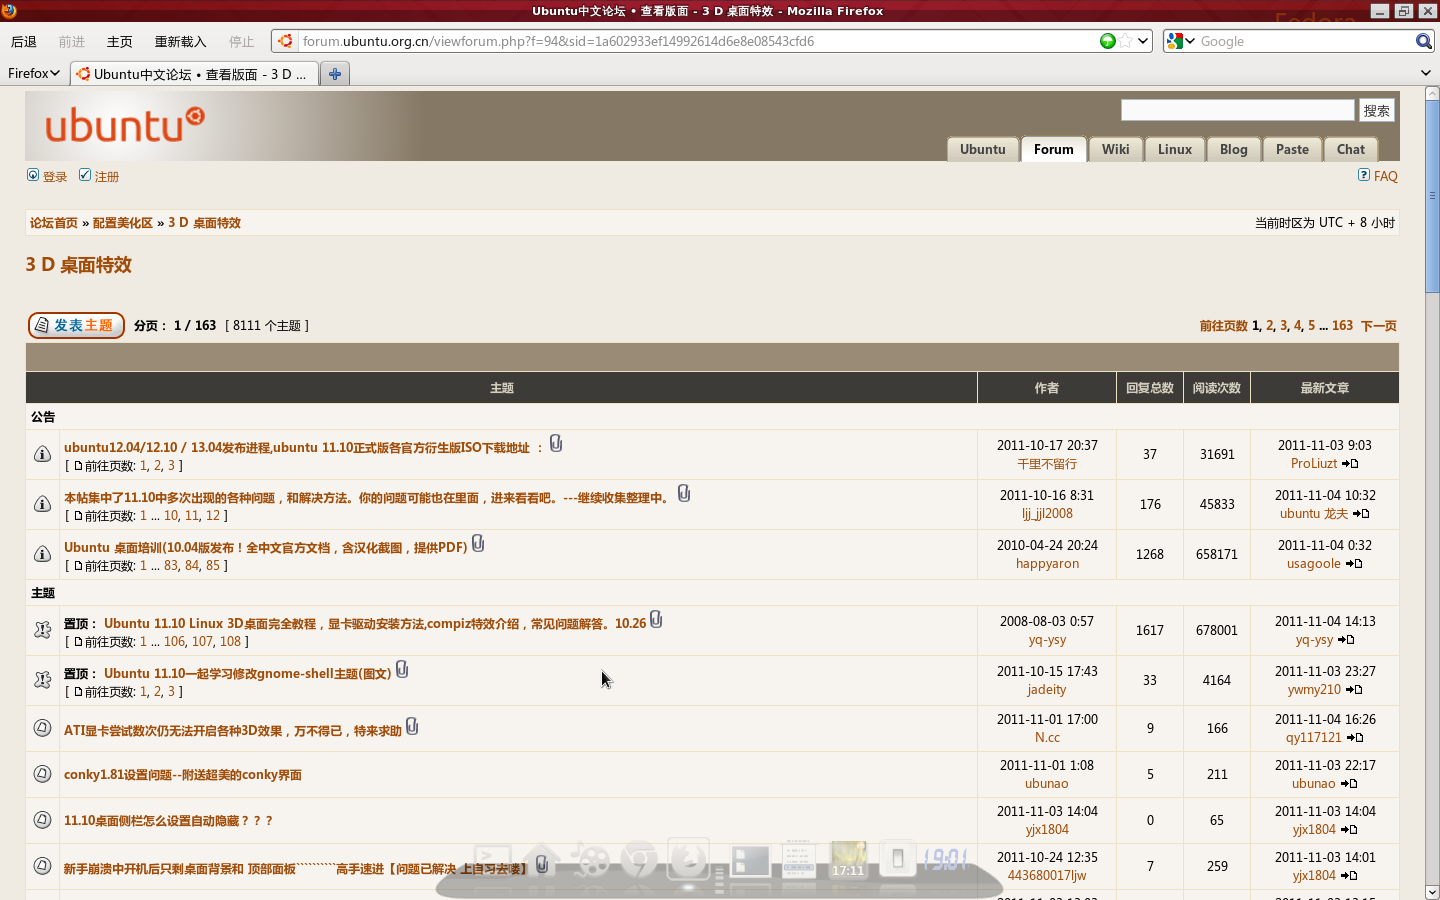Open the Paste site tab
Image resolution: width=1440 pixels, height=900 pixels.
(1292, 149)
